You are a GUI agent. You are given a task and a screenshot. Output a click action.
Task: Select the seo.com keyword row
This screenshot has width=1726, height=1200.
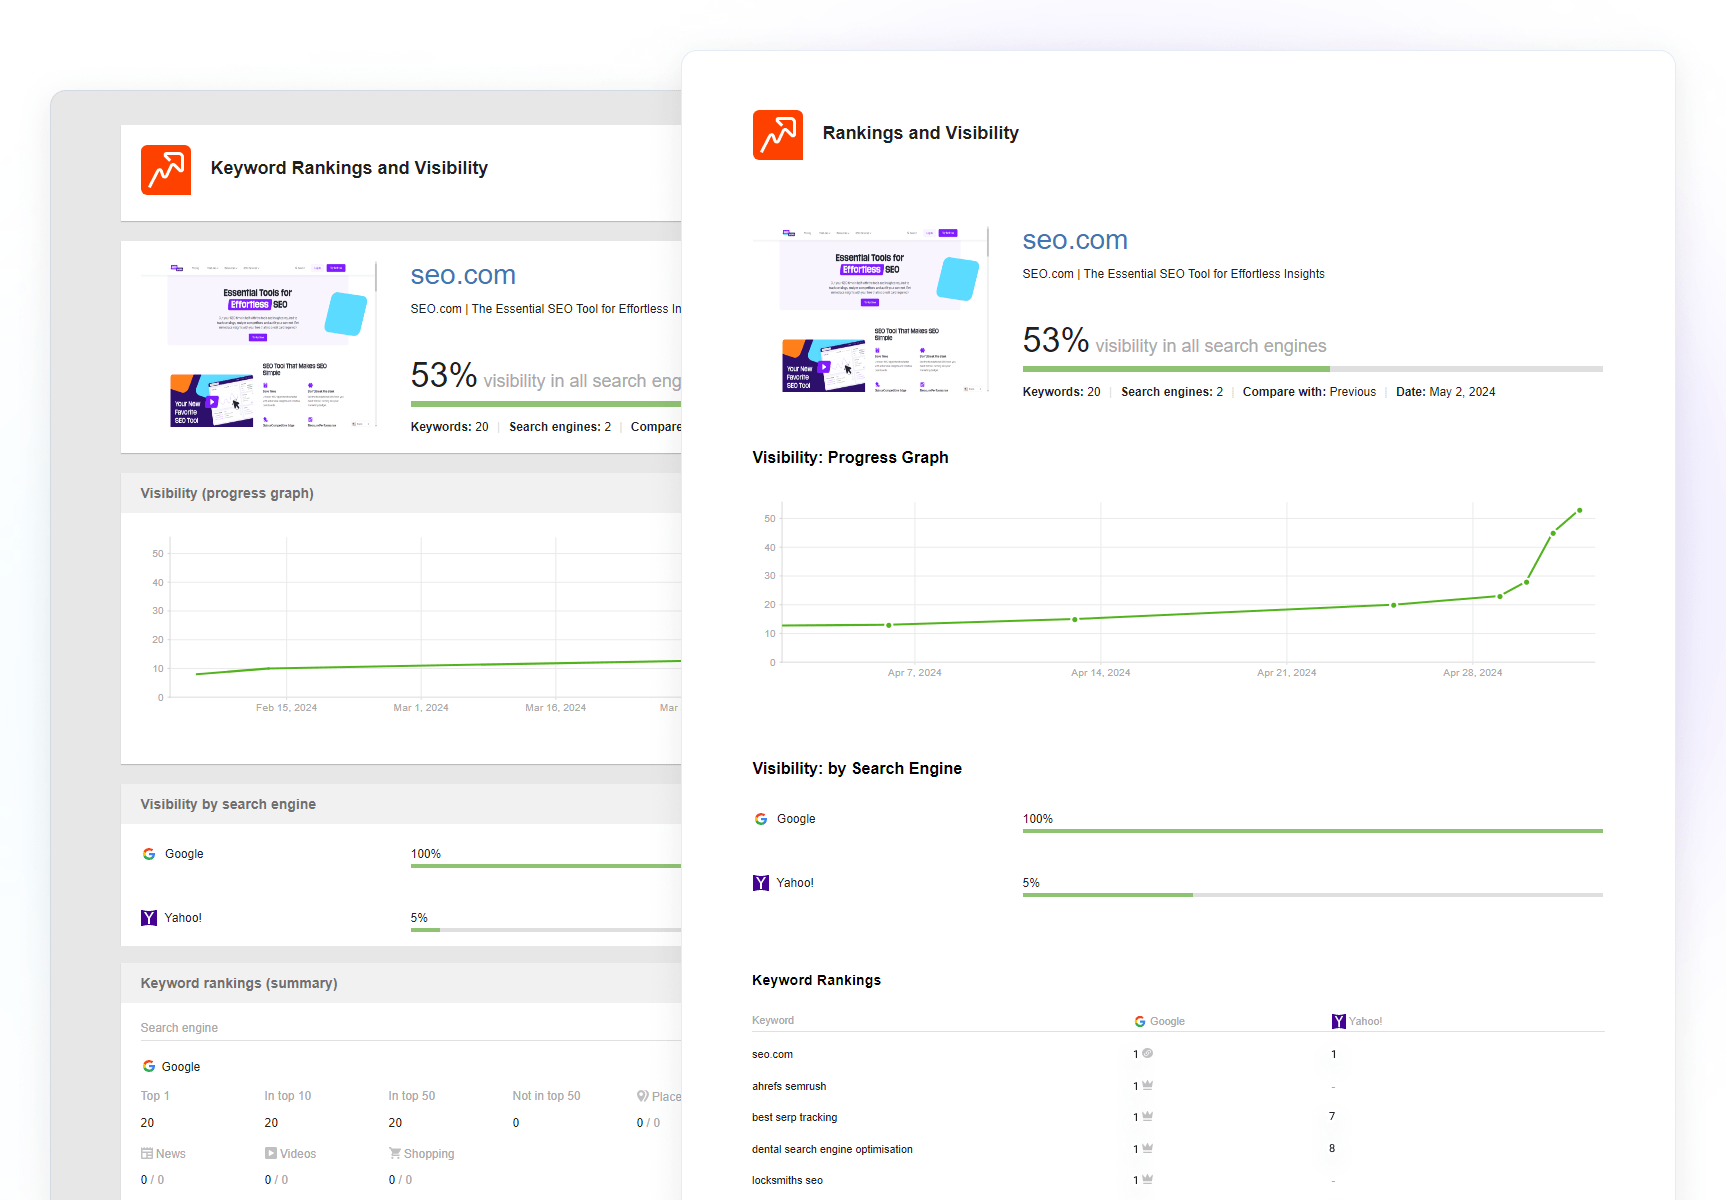click(1177, 1054)
